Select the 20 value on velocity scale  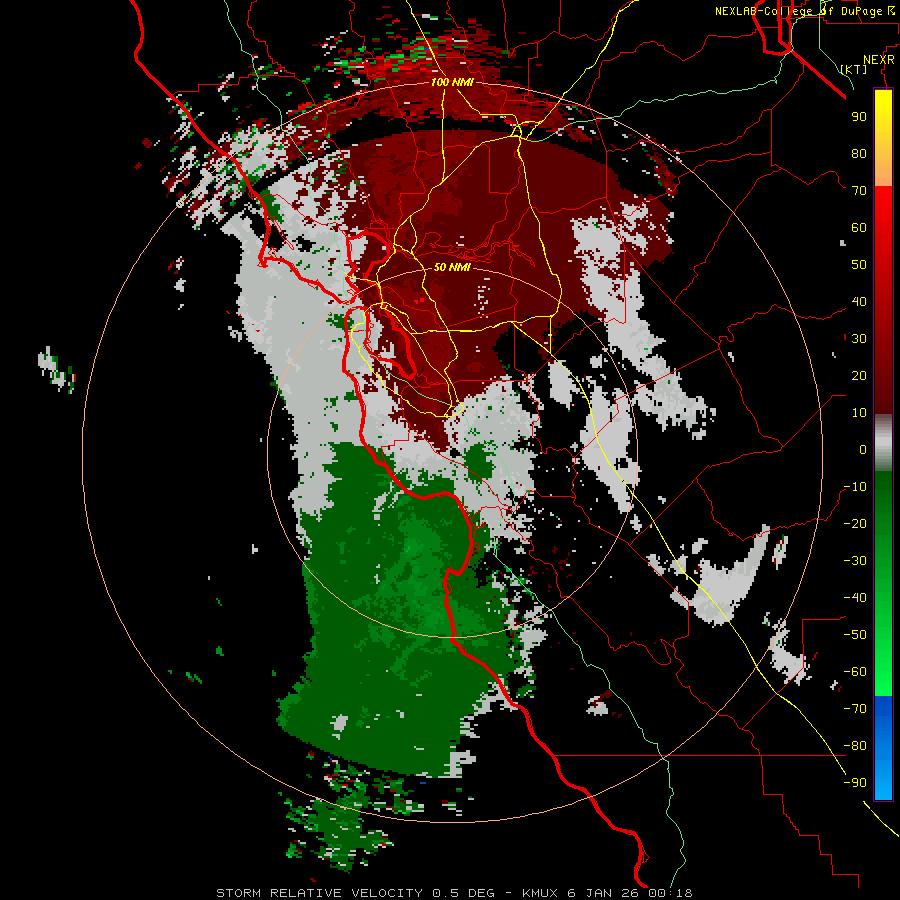click(859, 376)
